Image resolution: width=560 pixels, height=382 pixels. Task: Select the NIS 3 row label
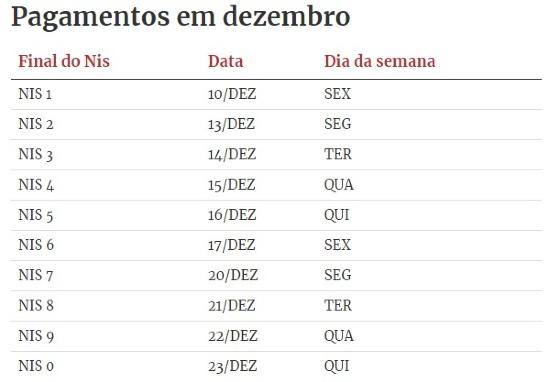(x=36, y=155)
